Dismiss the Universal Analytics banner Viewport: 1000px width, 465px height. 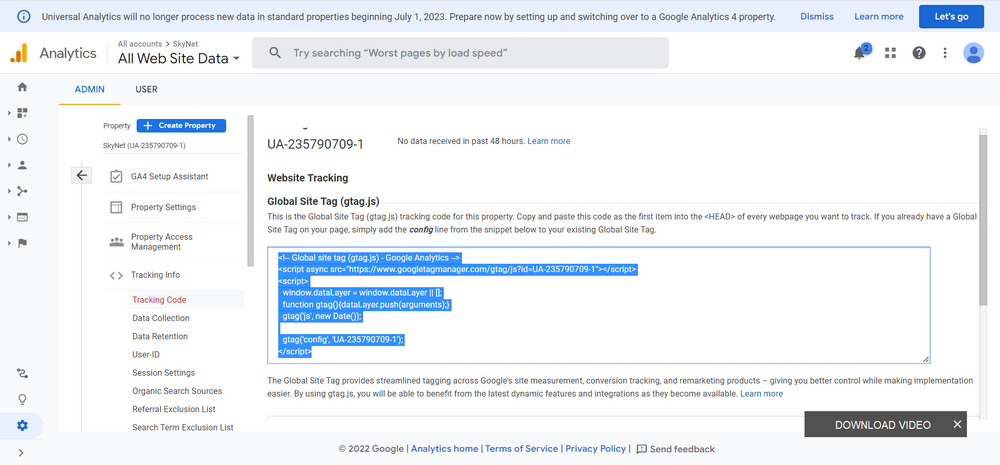click(817, 17)
